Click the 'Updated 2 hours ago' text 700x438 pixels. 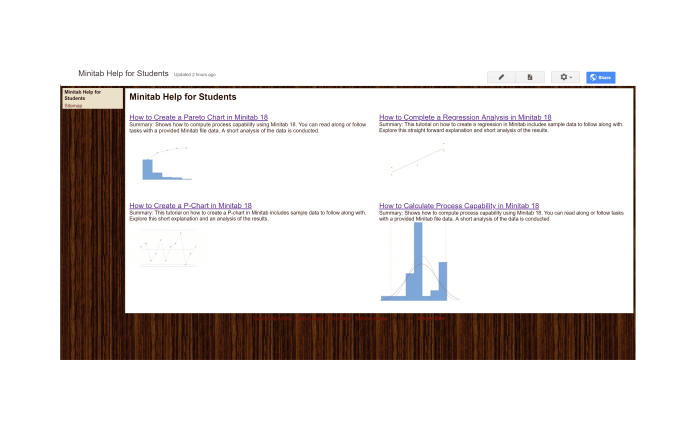195,75
